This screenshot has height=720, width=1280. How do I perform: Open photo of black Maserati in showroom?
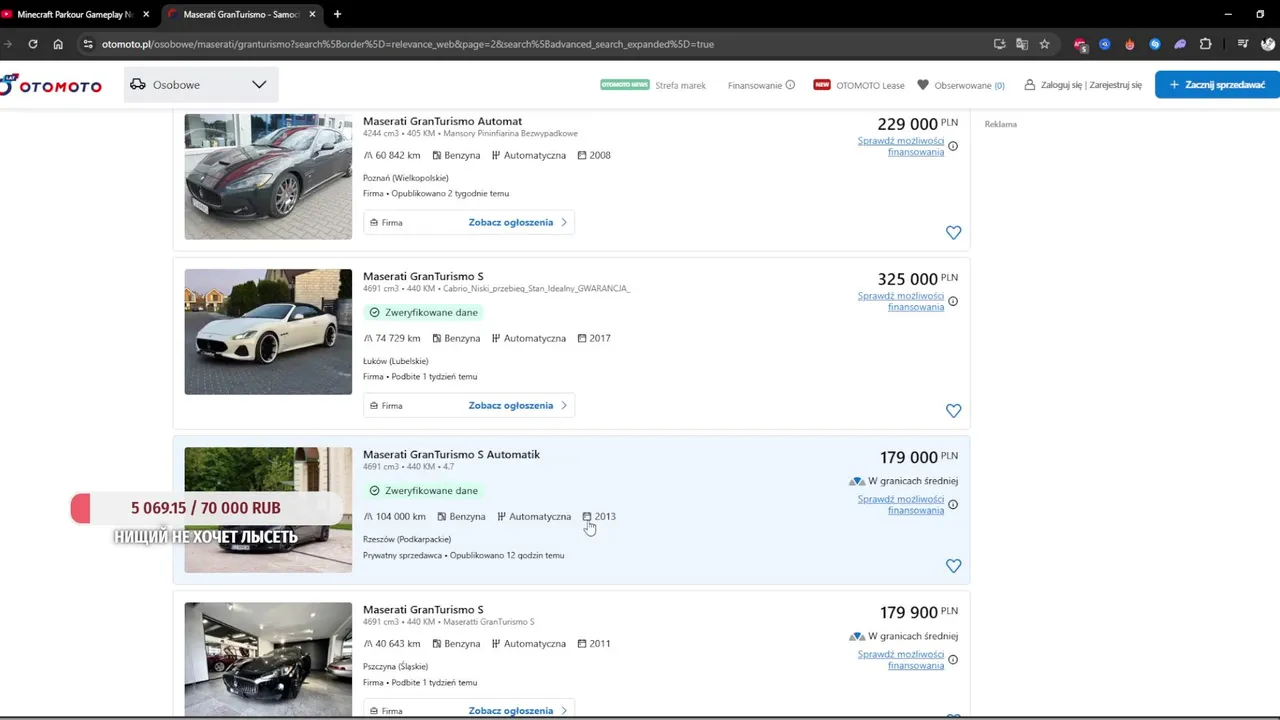tap(268, 660)
